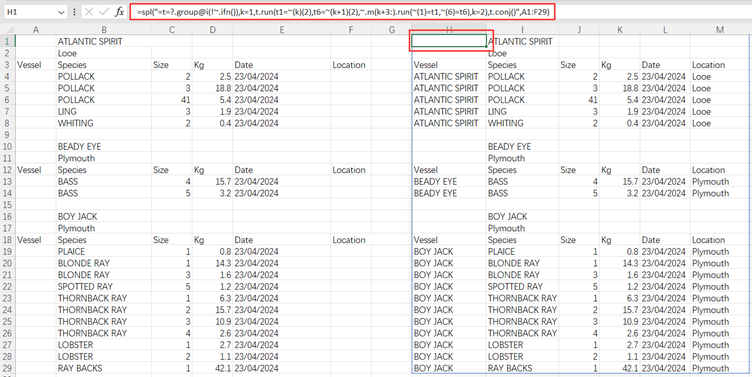Click RAY BACKS in column B
752x377 pixels.
(x=80, y=368)
